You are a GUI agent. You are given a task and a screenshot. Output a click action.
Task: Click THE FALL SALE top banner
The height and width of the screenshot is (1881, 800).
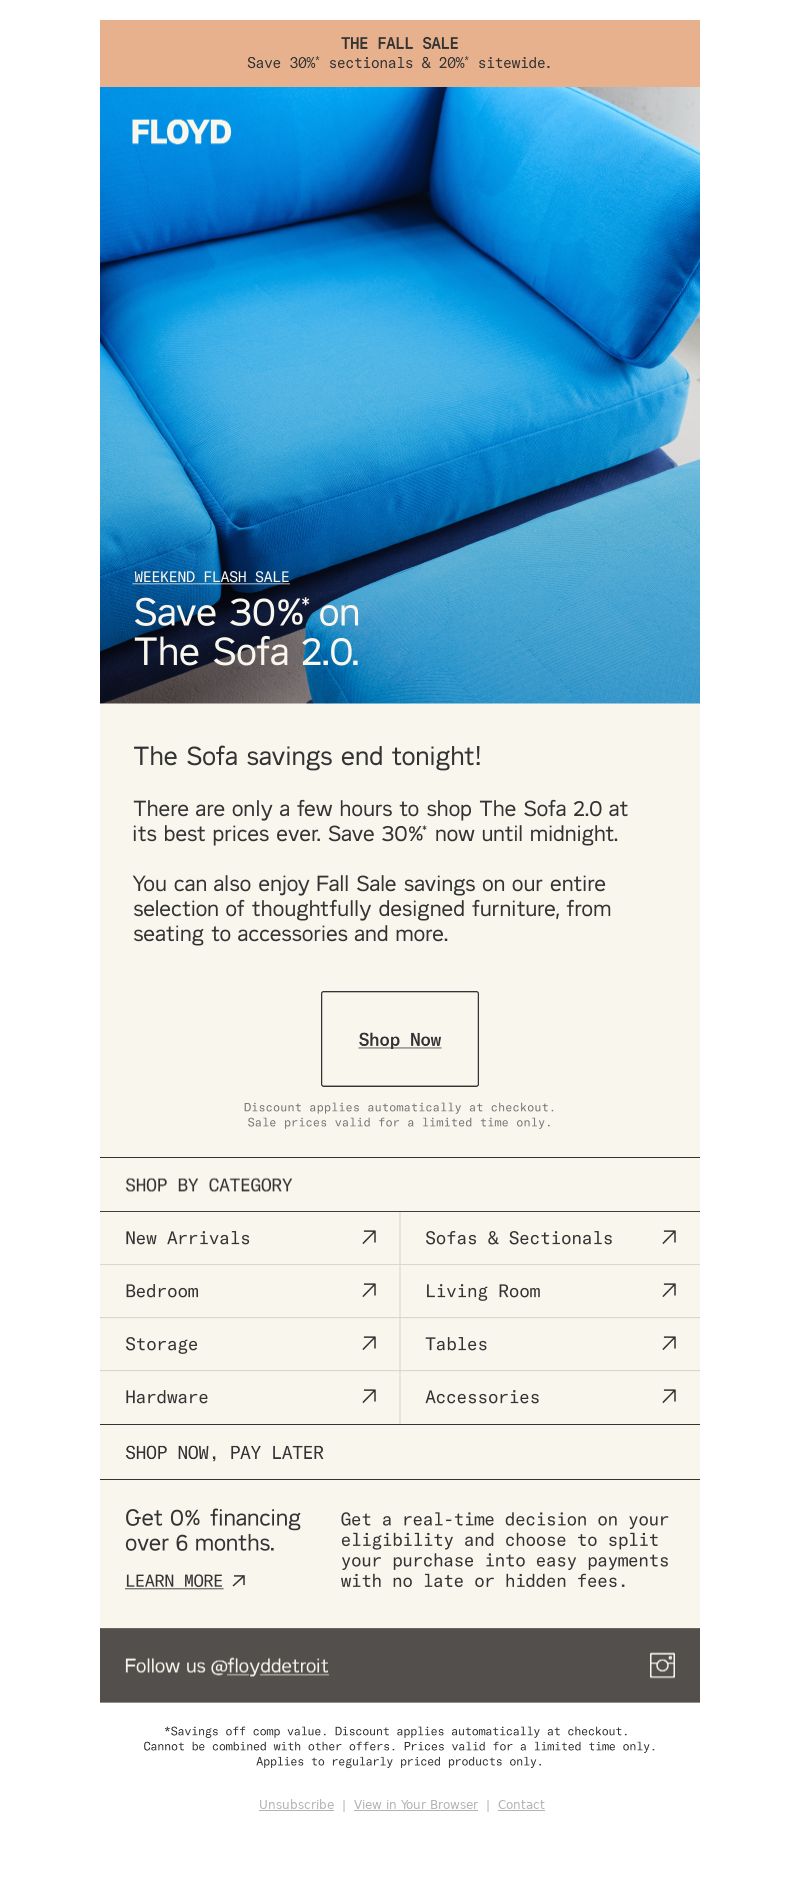pyautogui.click(x=400, y=53)
